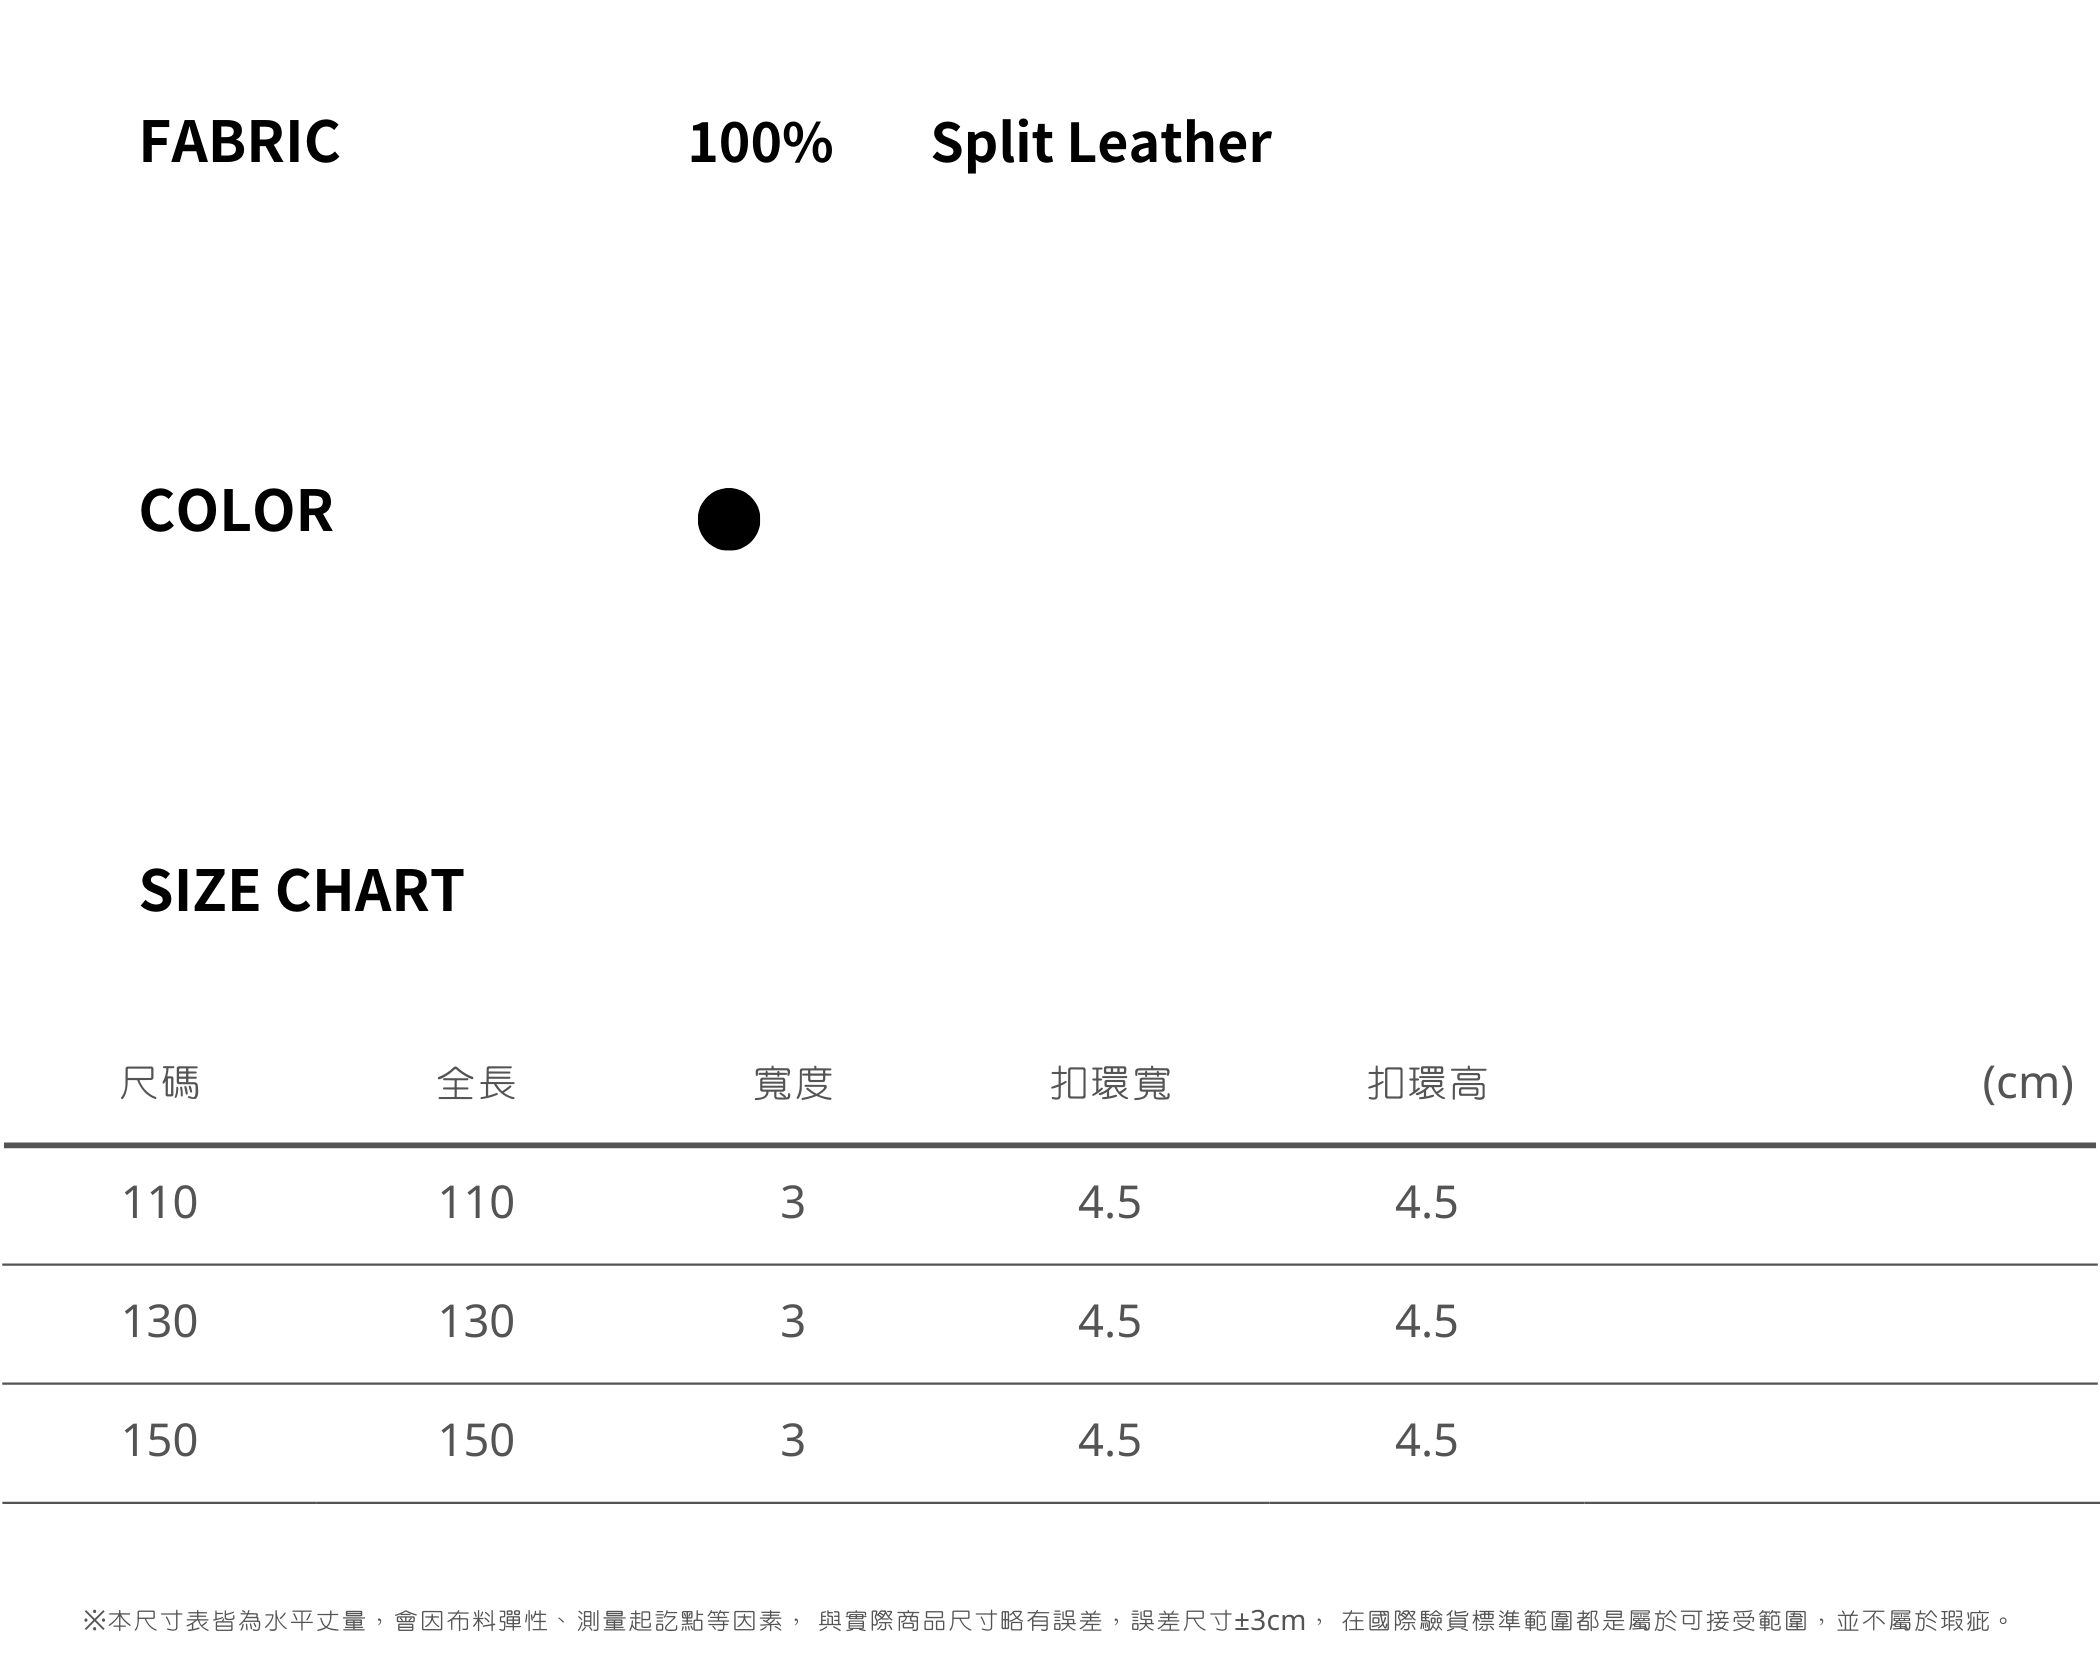Select the Split Leather material label
Image resolution: width=2100 pixels, height=1680 pixels.
pyautogui.click(x=1101, y=142)
